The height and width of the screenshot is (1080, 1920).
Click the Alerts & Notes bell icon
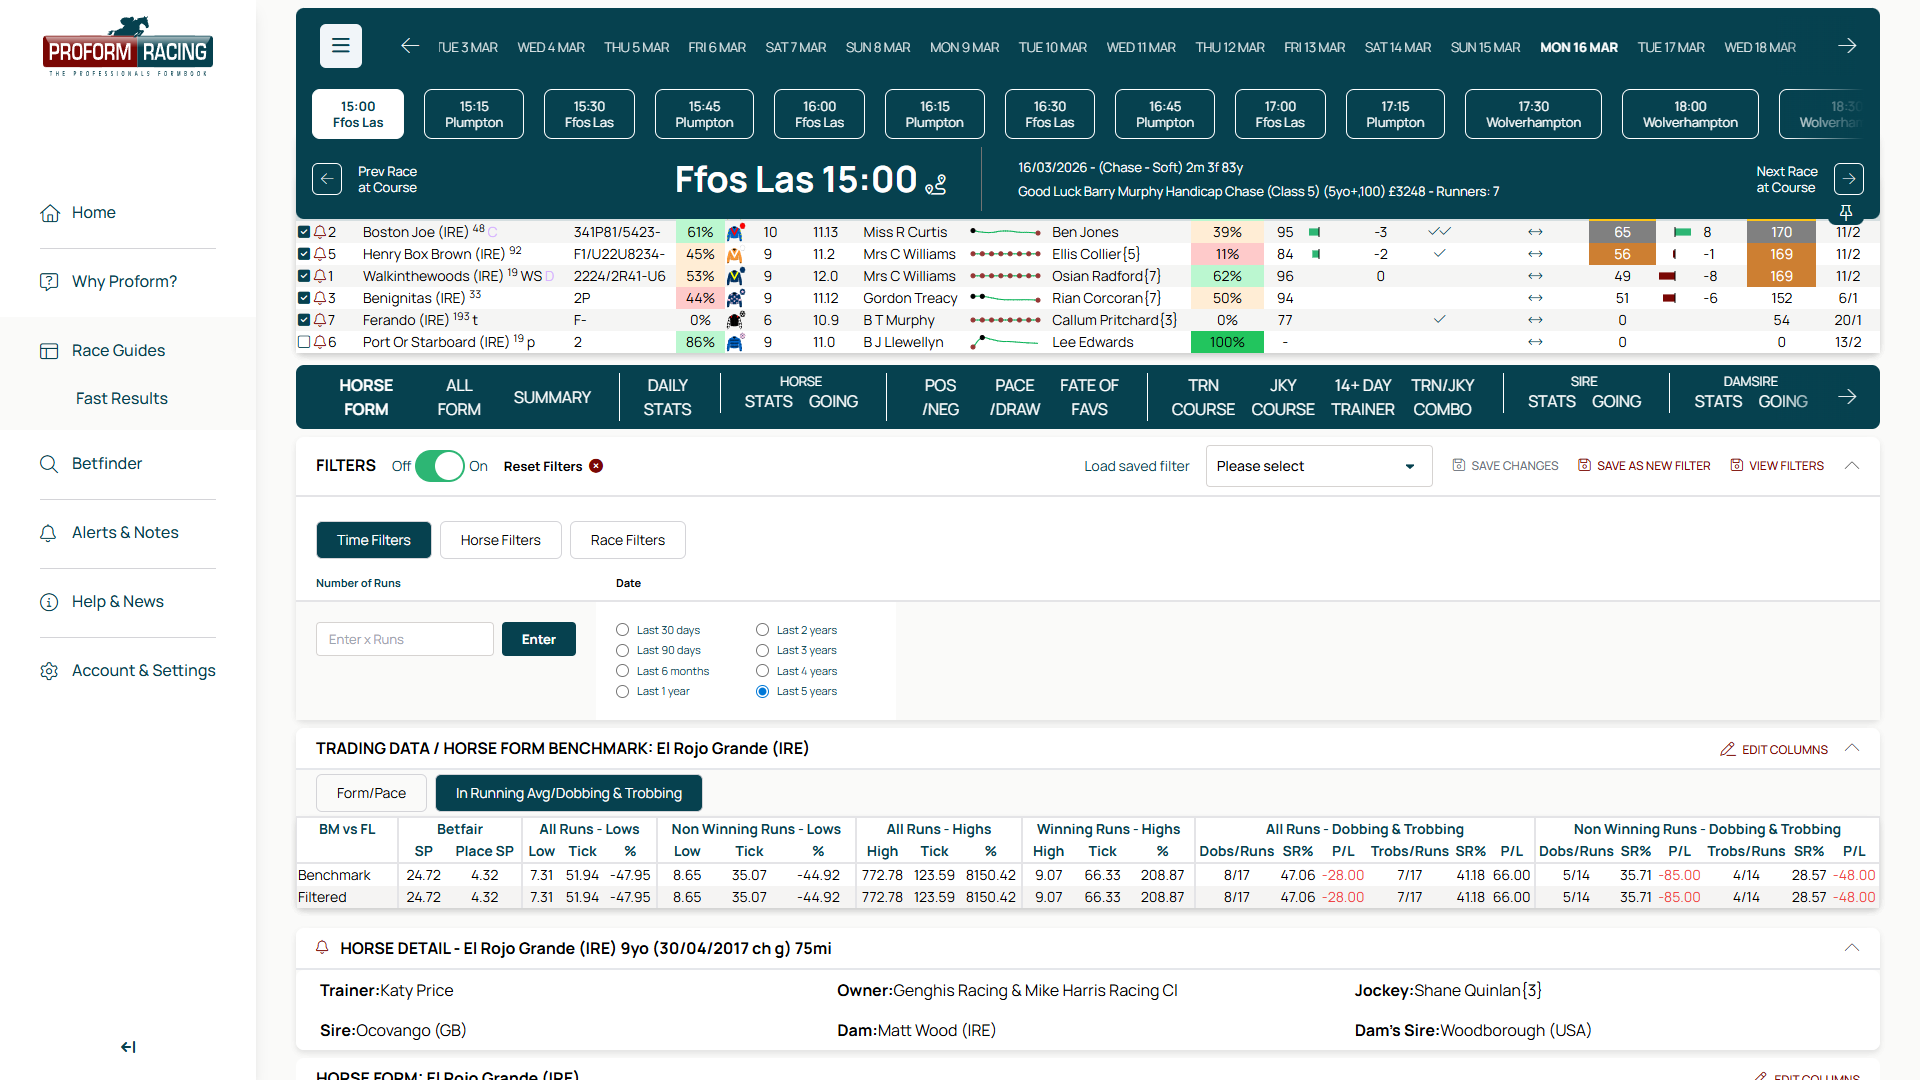[x=48, y=533]
